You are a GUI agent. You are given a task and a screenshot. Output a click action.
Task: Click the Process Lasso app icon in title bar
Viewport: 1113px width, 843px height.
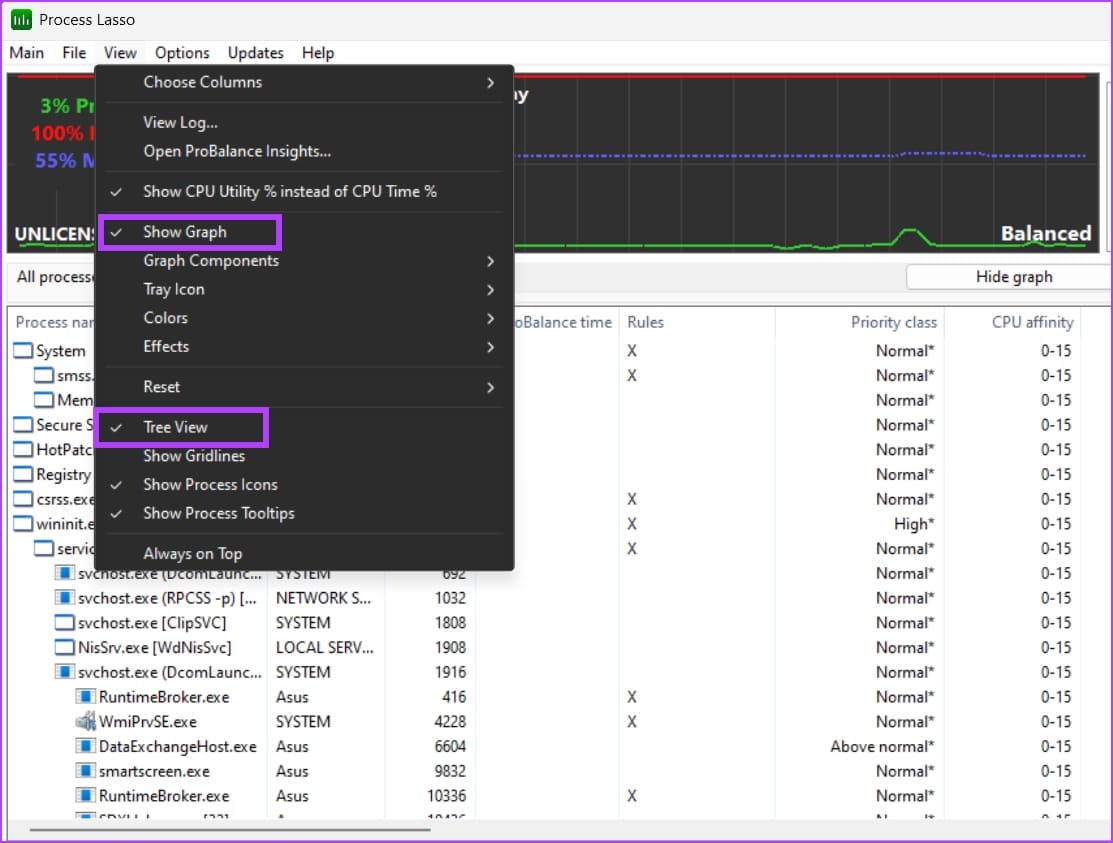tap(21, 19)
